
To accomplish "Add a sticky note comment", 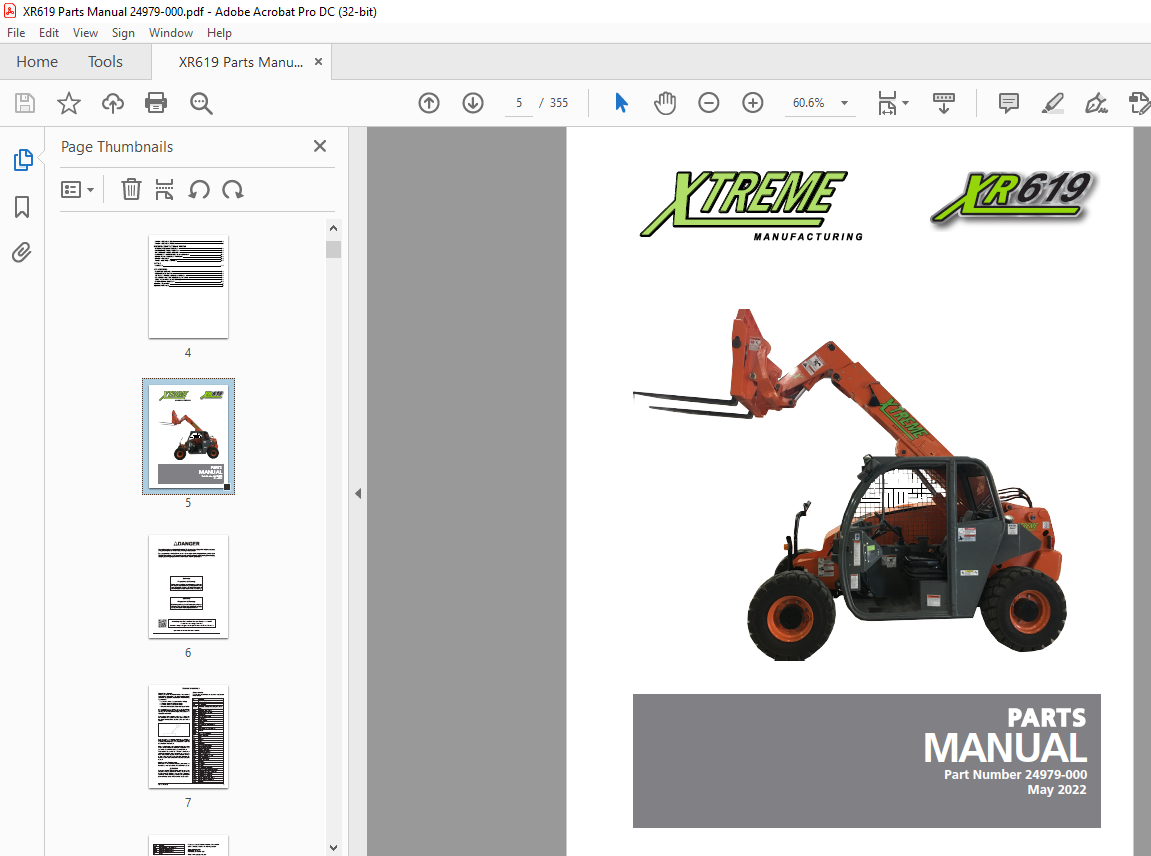I will coord(1009,103).
